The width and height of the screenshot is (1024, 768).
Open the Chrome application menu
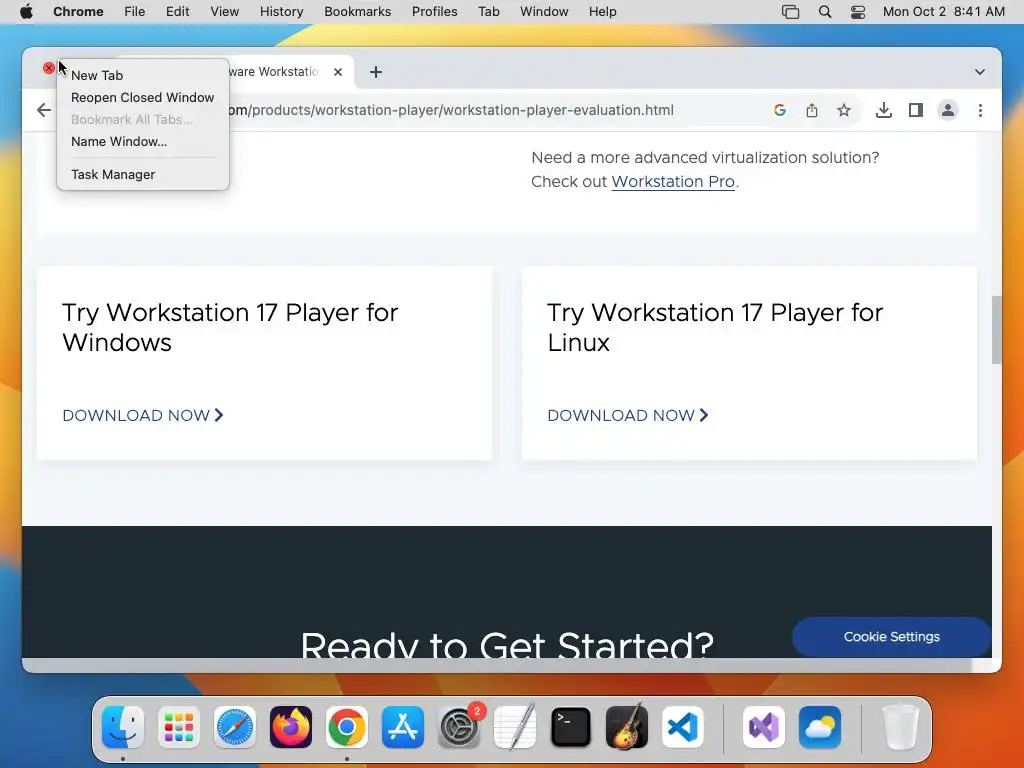click(78, 12)
